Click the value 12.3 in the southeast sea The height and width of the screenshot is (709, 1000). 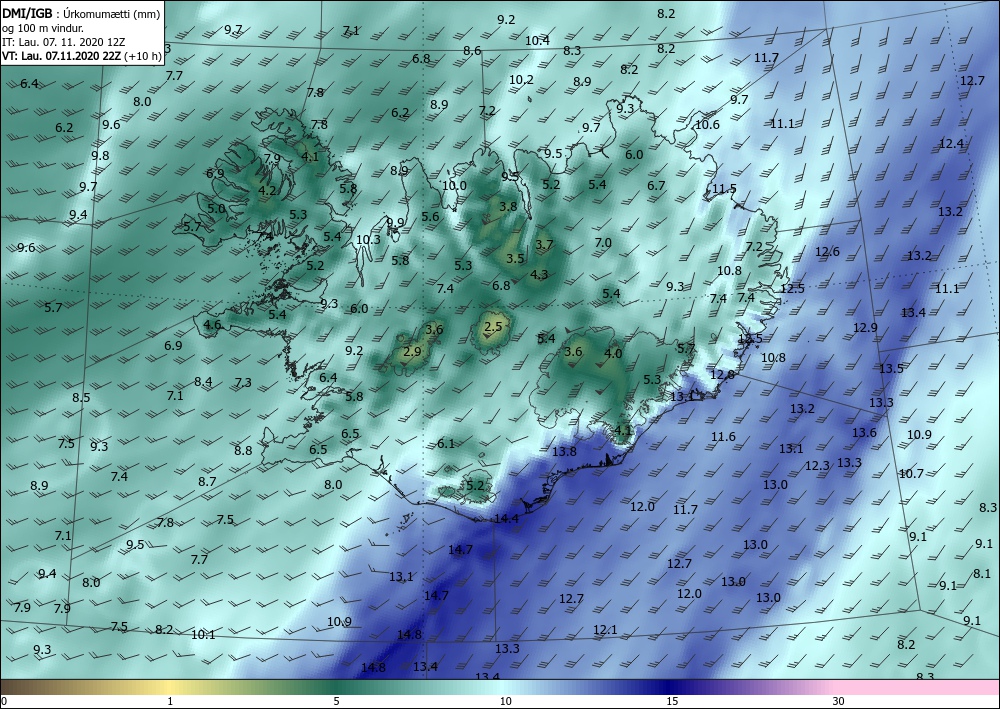pos(817,466)
